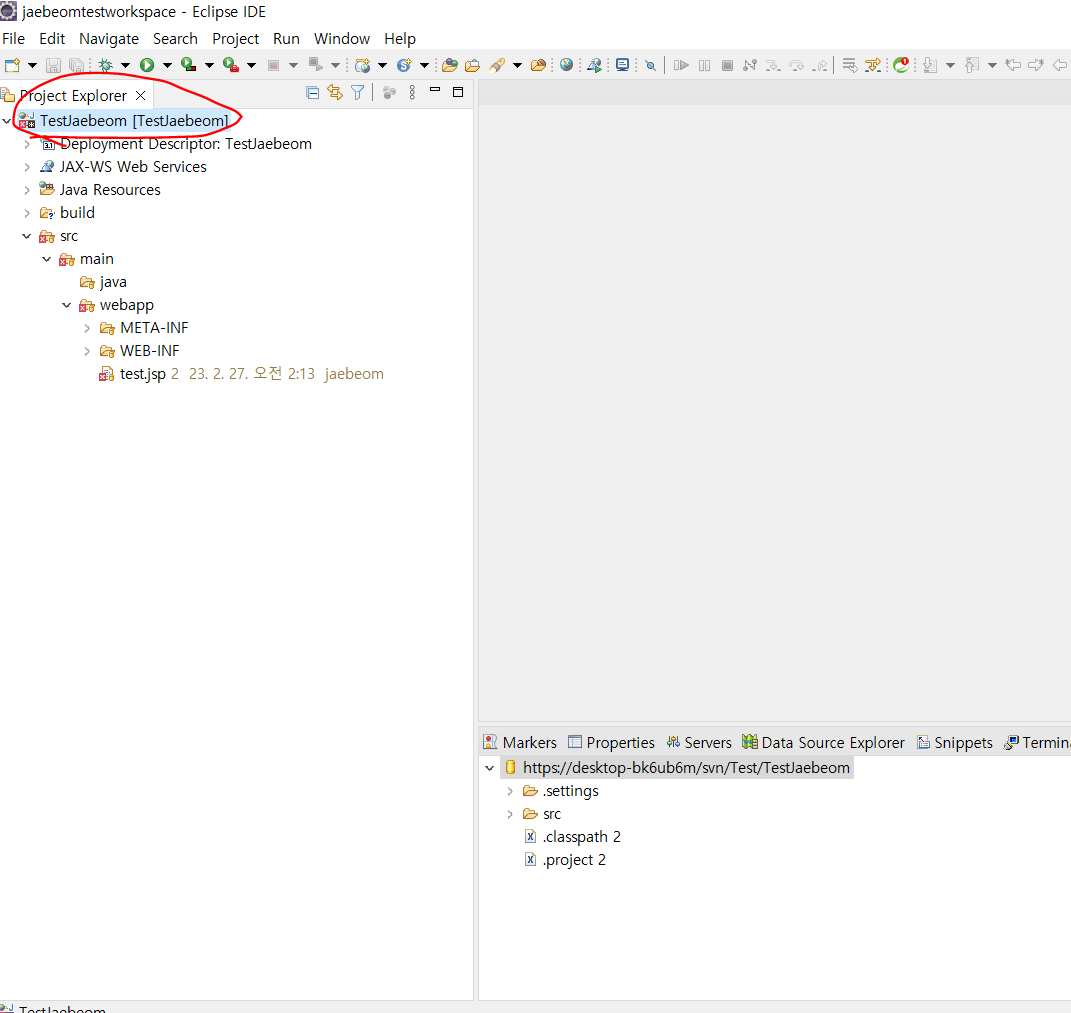Close the Project Explorer tab
The width and height of the screenshot is (1071, 1013).
(x=141, y=96)
